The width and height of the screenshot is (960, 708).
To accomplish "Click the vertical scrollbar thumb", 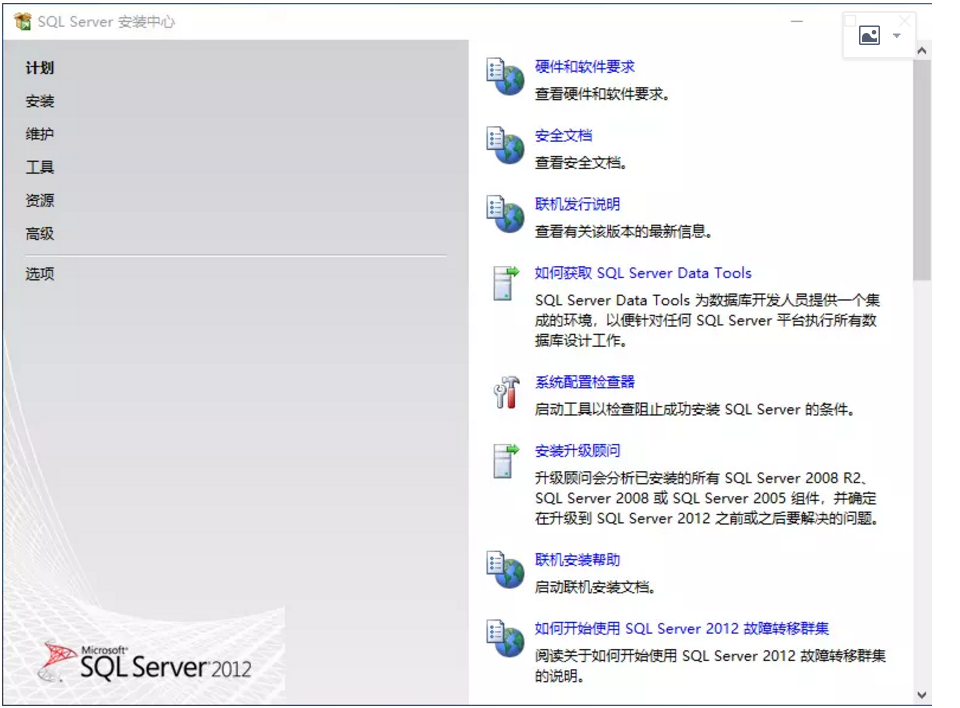I will [x=921, y=170].
